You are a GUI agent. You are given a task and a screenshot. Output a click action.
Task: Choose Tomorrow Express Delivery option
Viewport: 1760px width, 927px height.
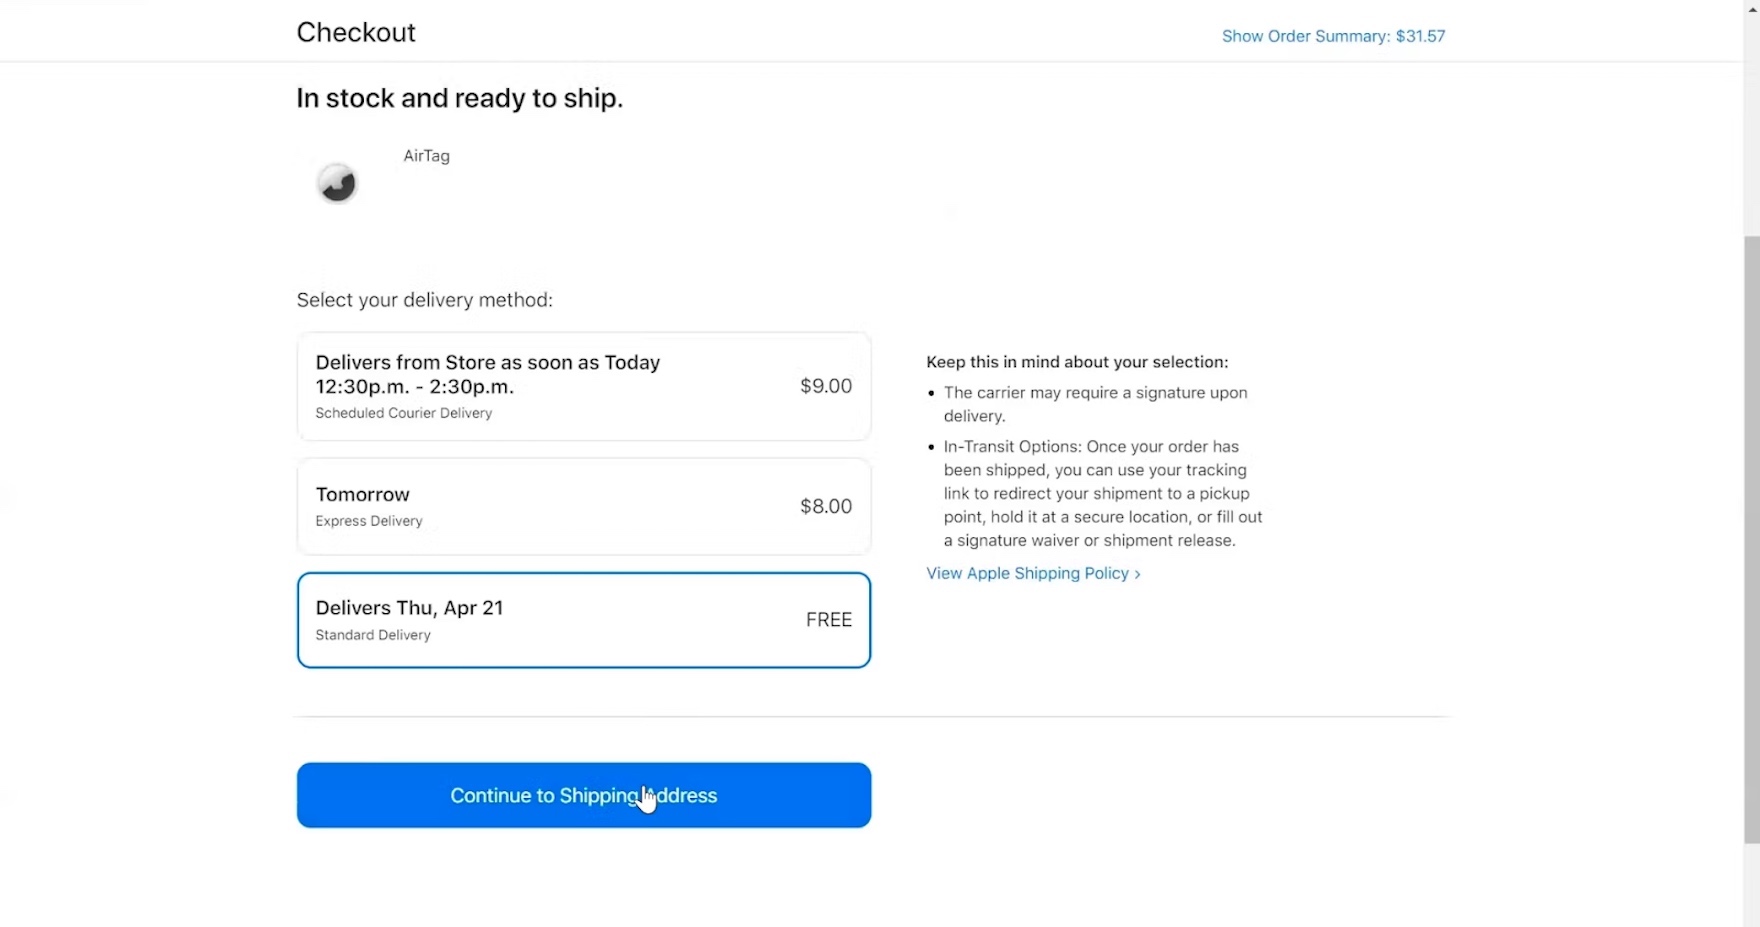pyautogui.click(x=583, y=506)
